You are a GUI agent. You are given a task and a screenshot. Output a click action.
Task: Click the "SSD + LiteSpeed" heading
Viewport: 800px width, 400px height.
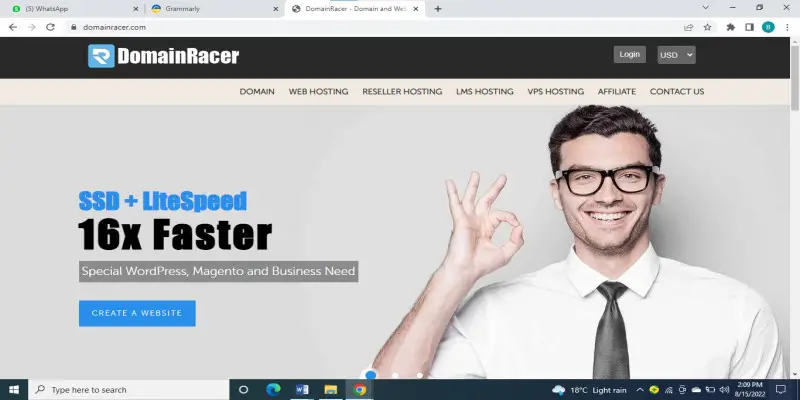[163, 201]
